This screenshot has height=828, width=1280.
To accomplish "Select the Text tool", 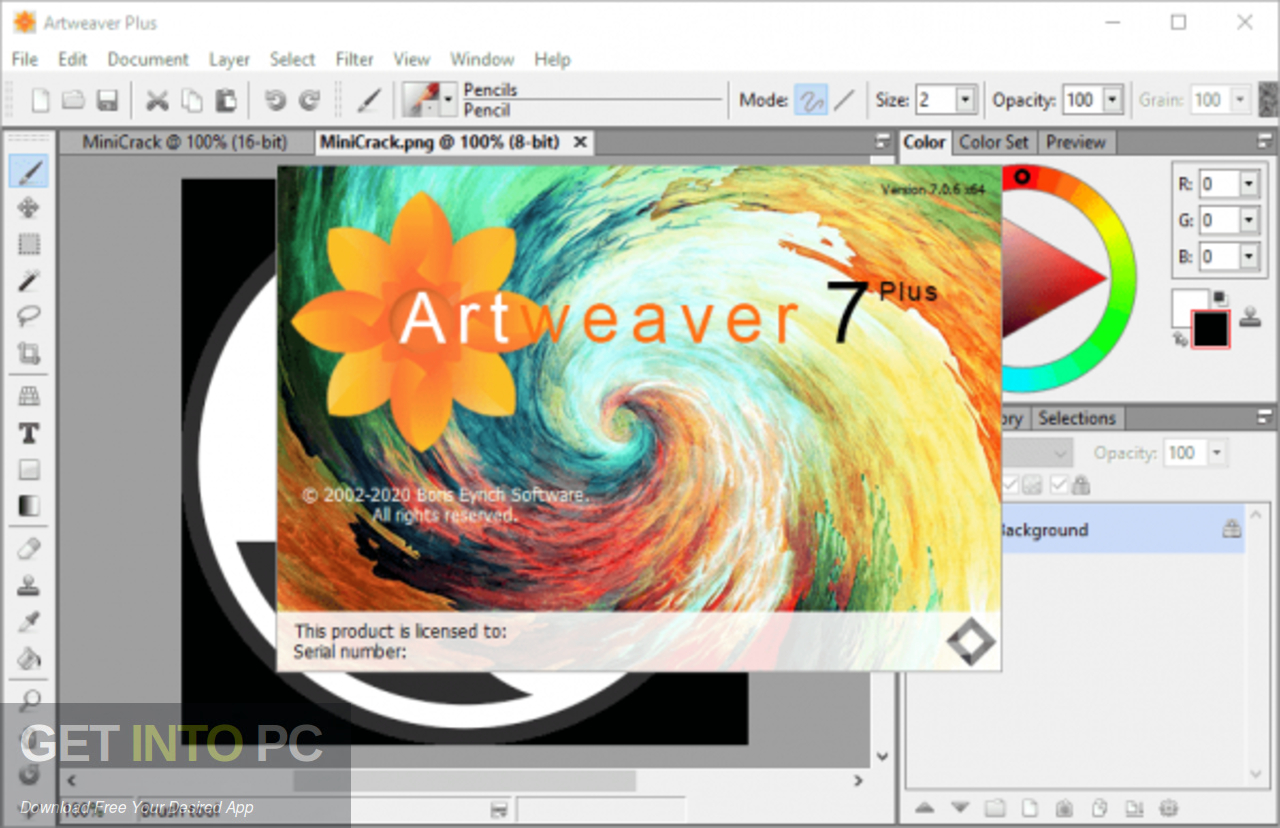I will (29, 433).
